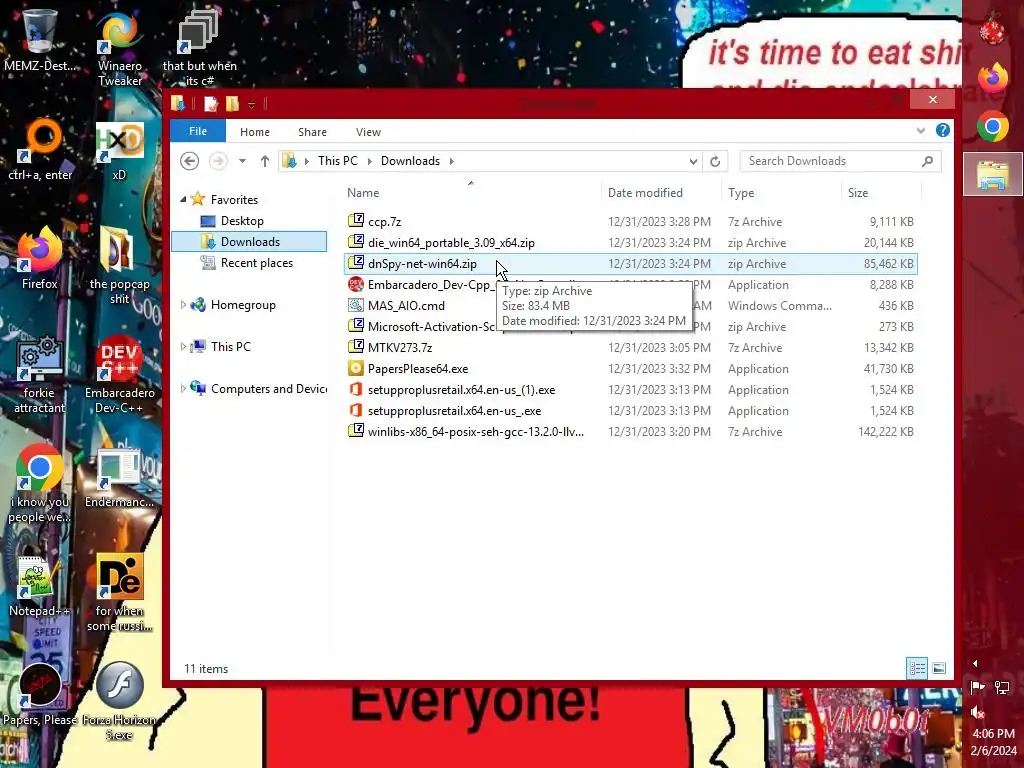The width and height of the screenshot is (1024, 768).
Task: Open the network tray icon
Action: [1002, 687]
